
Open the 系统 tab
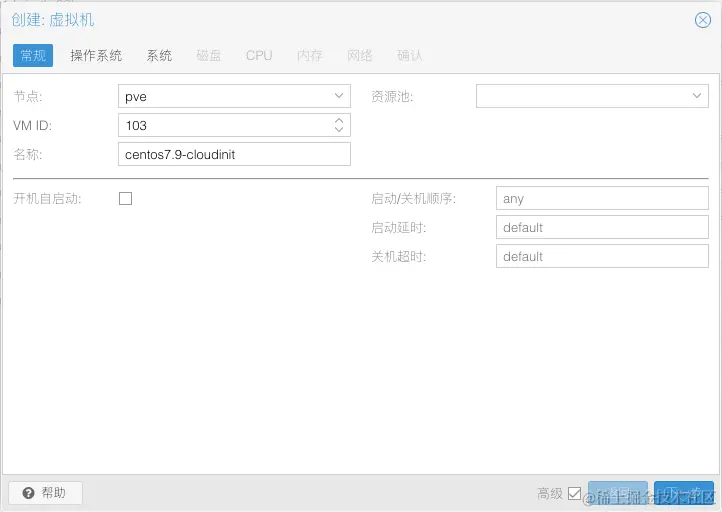click(x=159, y=56)
